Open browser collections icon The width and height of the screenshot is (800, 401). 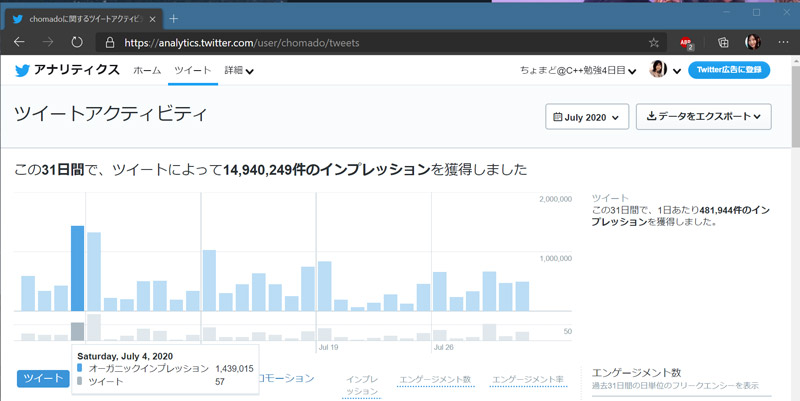(724, 43)
